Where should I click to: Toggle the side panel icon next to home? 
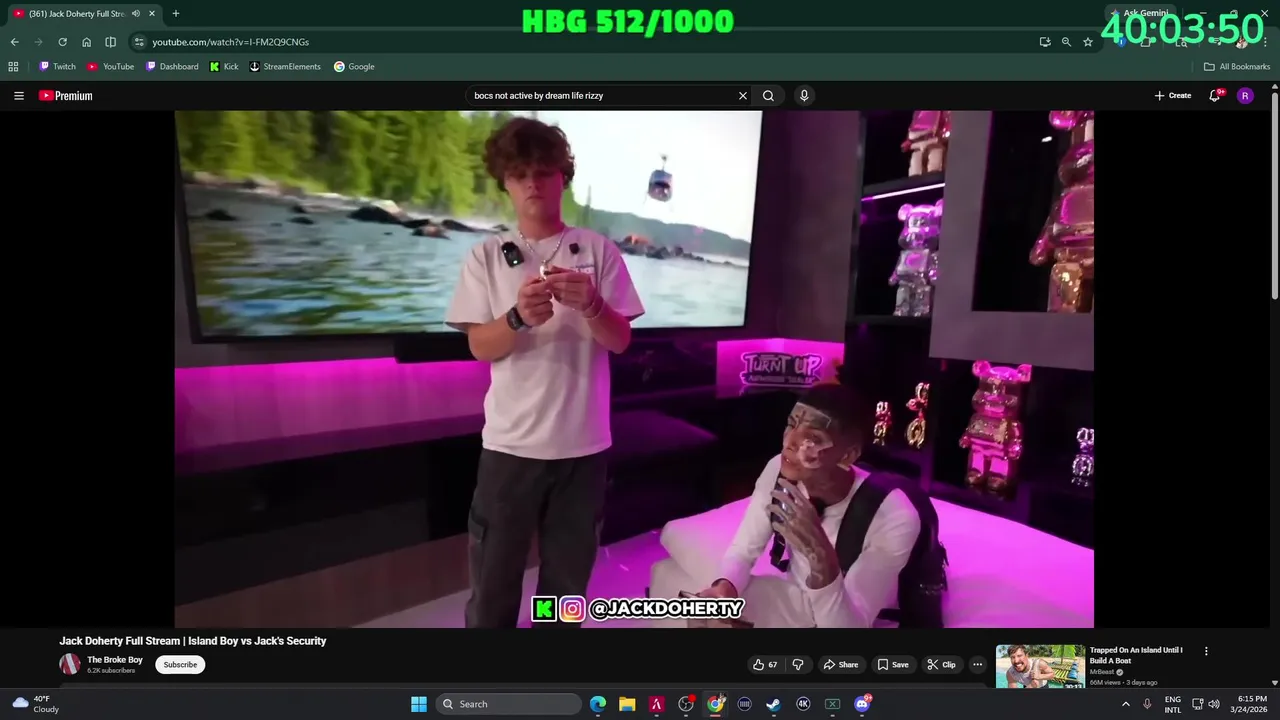coord(110,42)
